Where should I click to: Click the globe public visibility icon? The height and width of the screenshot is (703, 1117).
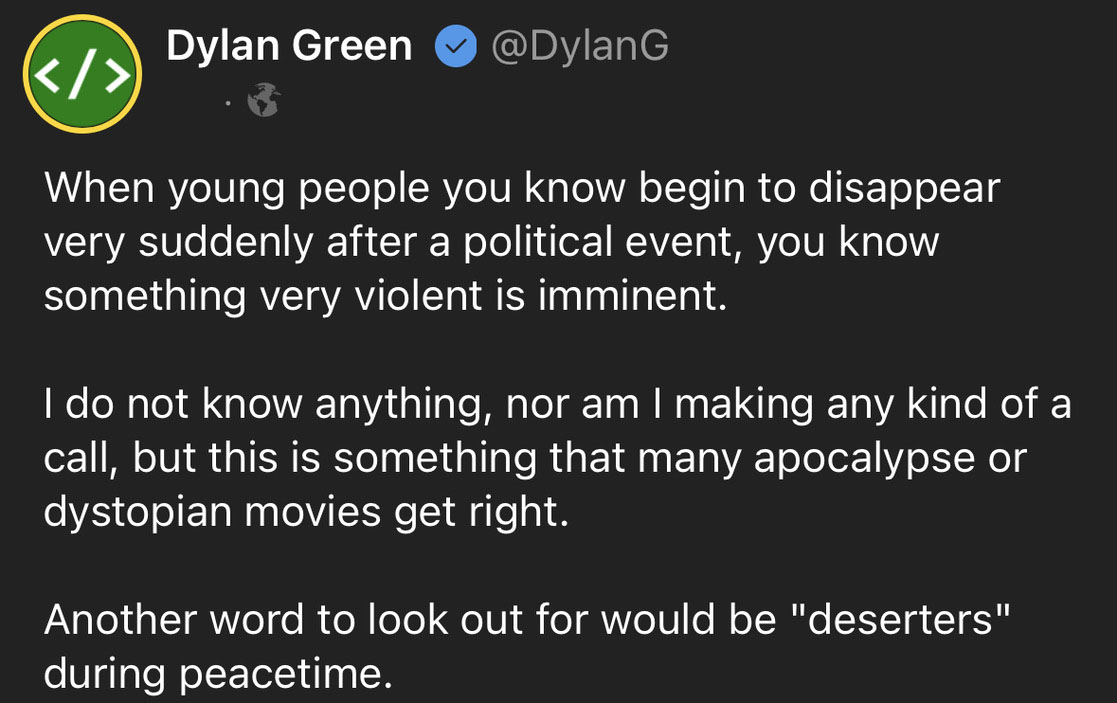(x=264, y=100)
